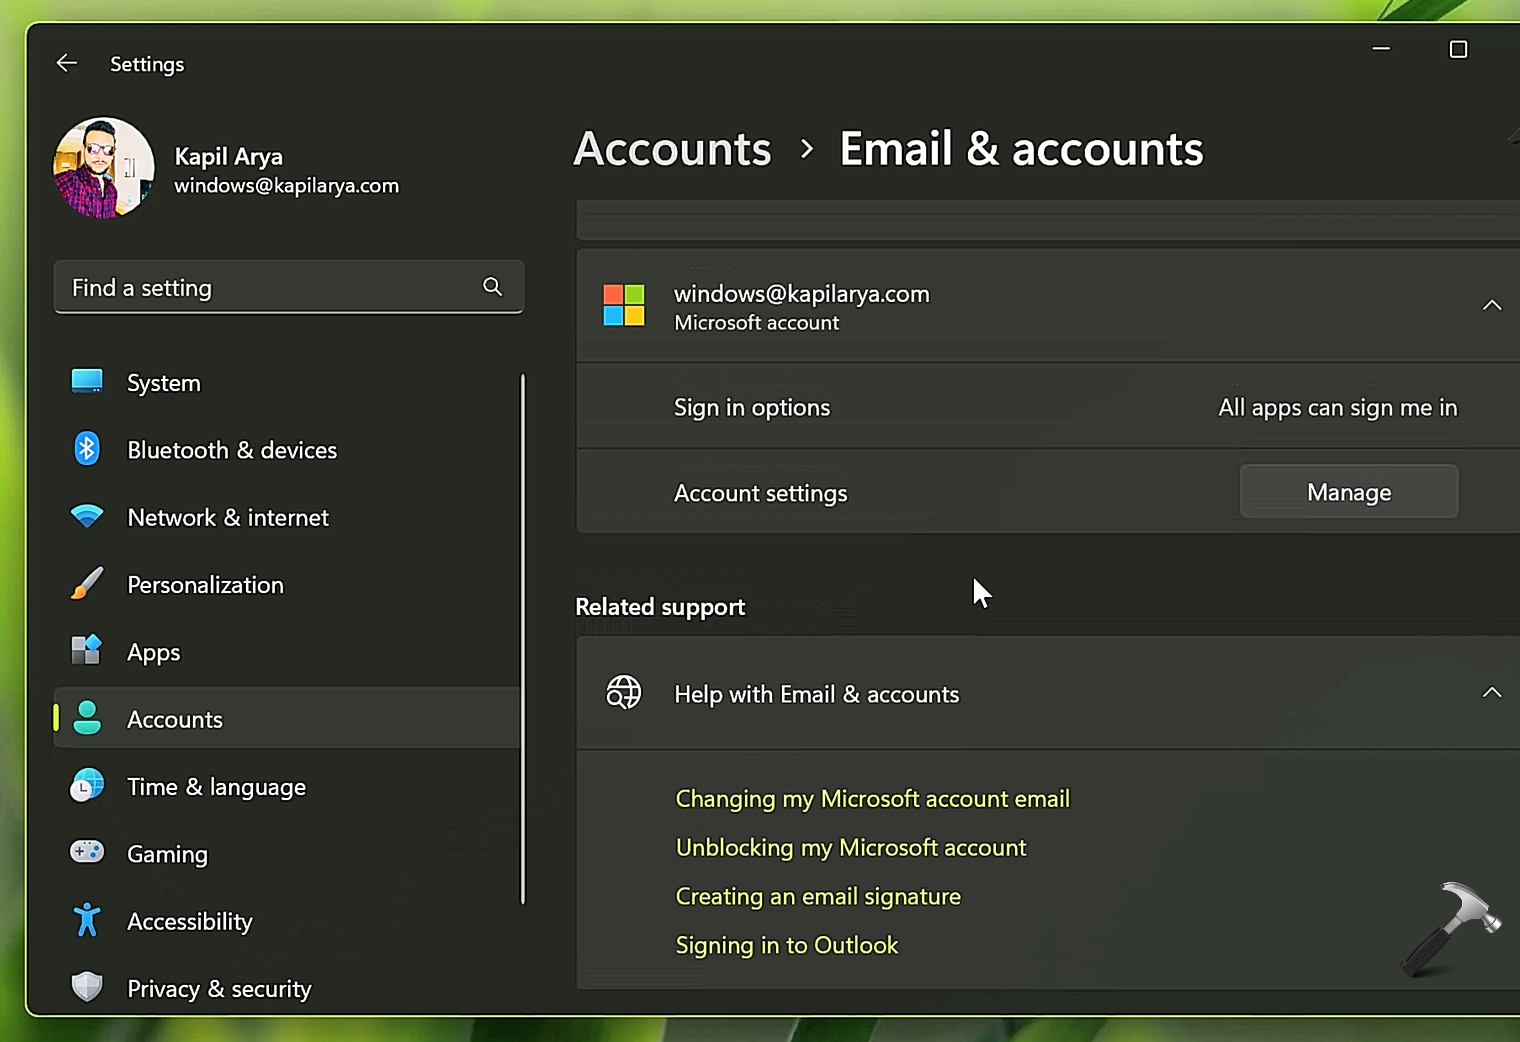
Task: Collapse the windows@kapilarya.com account section
Action: click(1491, 306)
